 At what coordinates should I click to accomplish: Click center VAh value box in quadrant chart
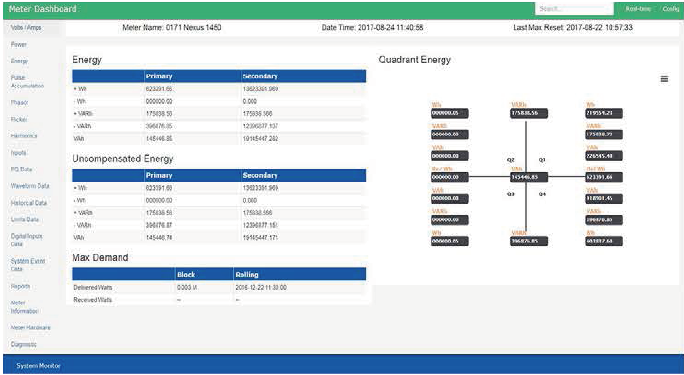coord(529,177)
